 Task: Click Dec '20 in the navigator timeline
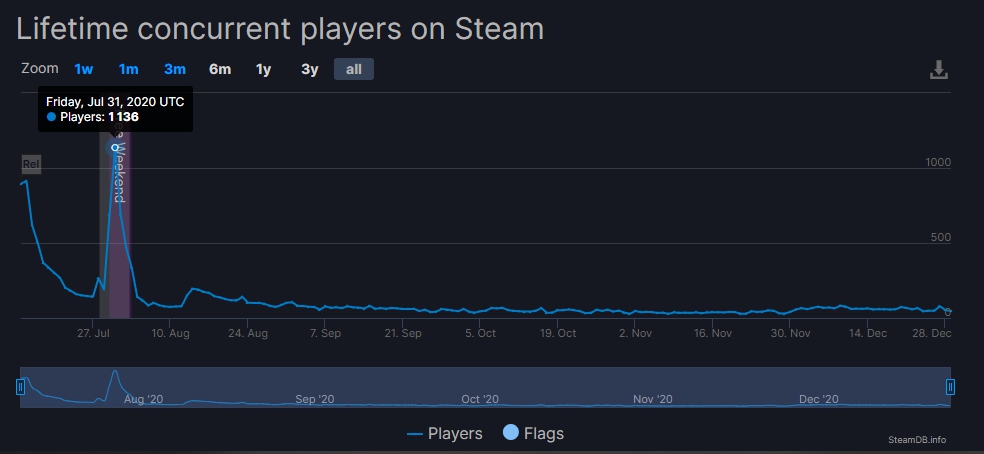tap(818, 399)
